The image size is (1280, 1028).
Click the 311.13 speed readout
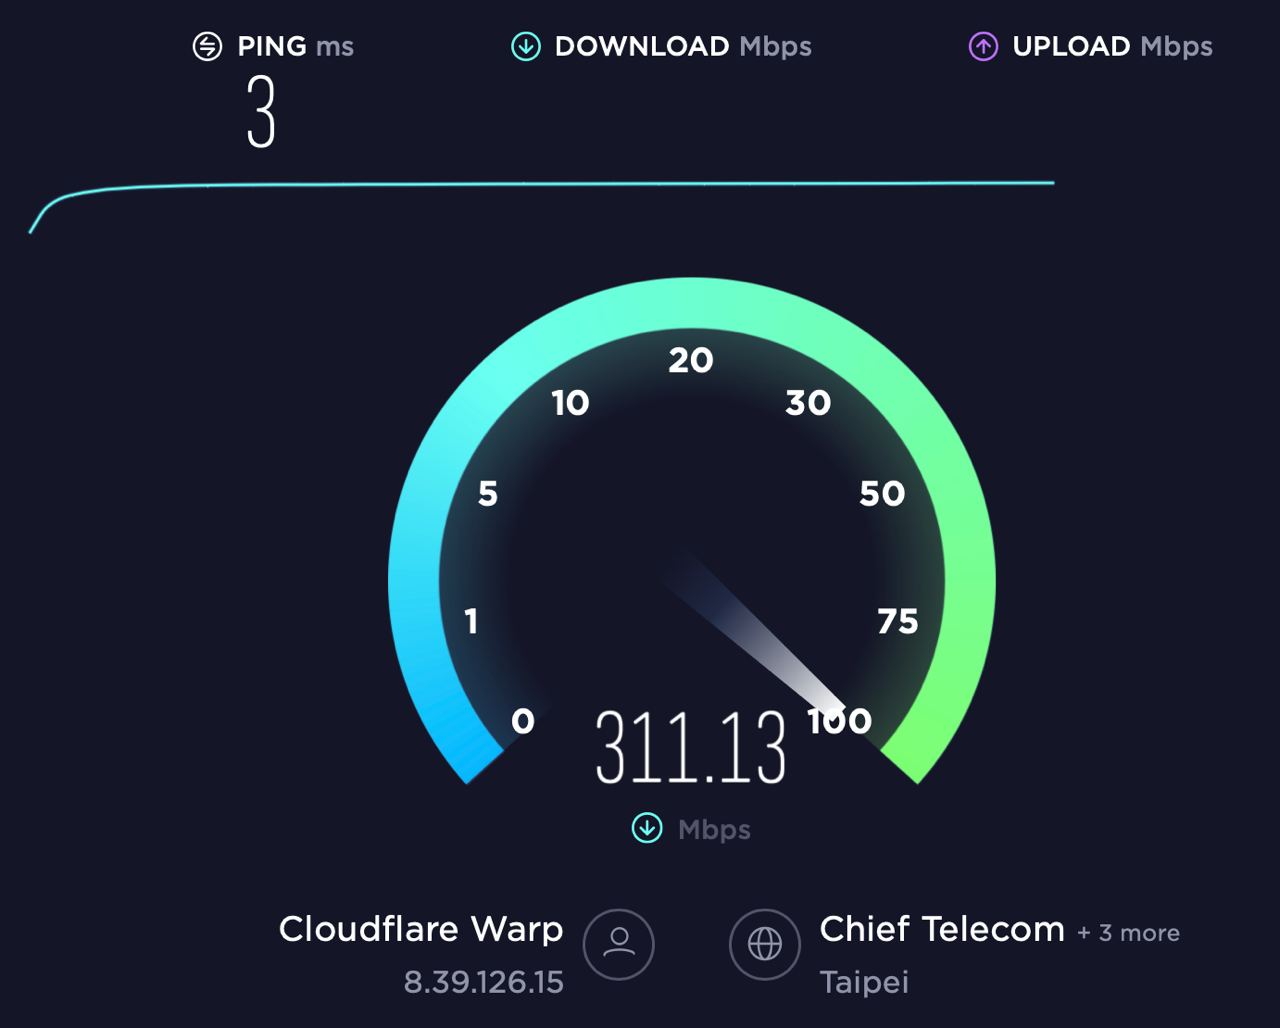[x=691, y=746]
